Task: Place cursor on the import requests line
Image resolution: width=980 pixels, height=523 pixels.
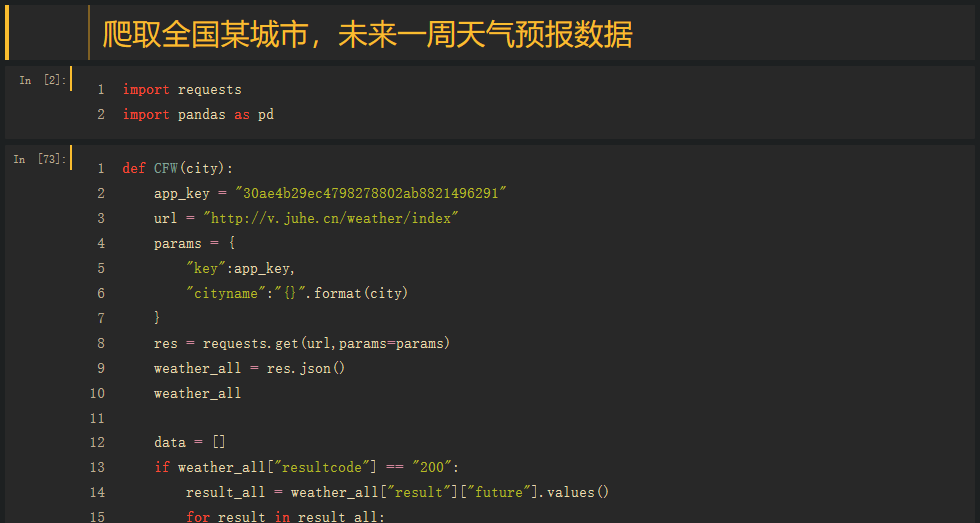Action: 182,90
